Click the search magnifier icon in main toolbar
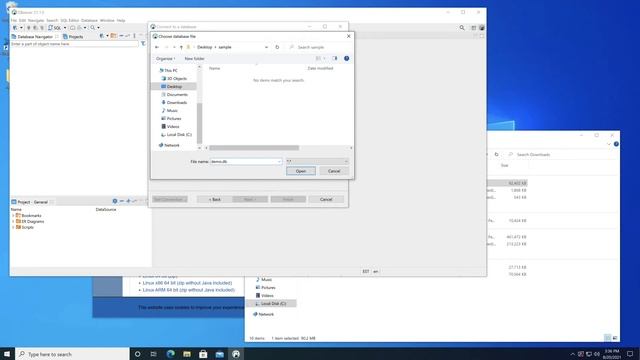This screenshot has height=360, width=640. click(x=93, y=28)
